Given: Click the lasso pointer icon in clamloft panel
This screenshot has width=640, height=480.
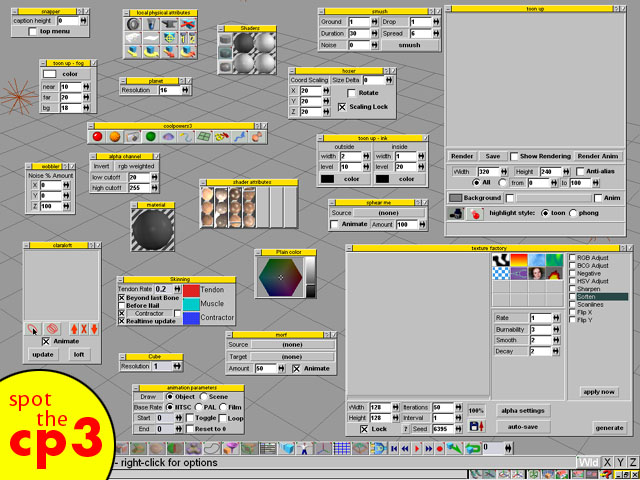Looking at the screenshot, I should [32, 329].
